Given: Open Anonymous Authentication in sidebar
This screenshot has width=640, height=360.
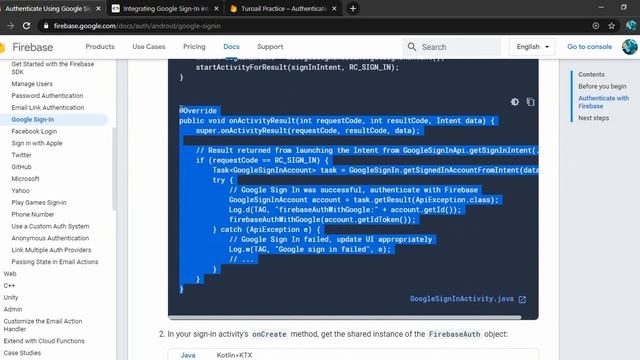Looking at the screenshot, I should (x=50, y=238).
